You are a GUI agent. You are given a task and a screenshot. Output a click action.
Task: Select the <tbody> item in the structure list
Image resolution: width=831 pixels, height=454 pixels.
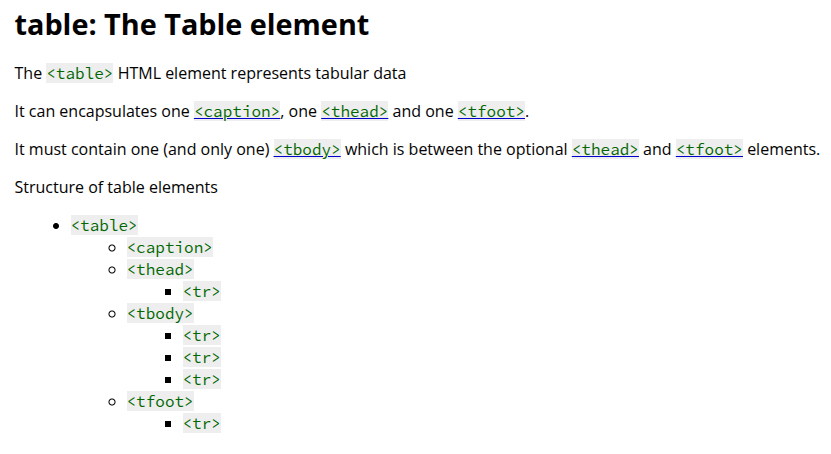[160, 314]
